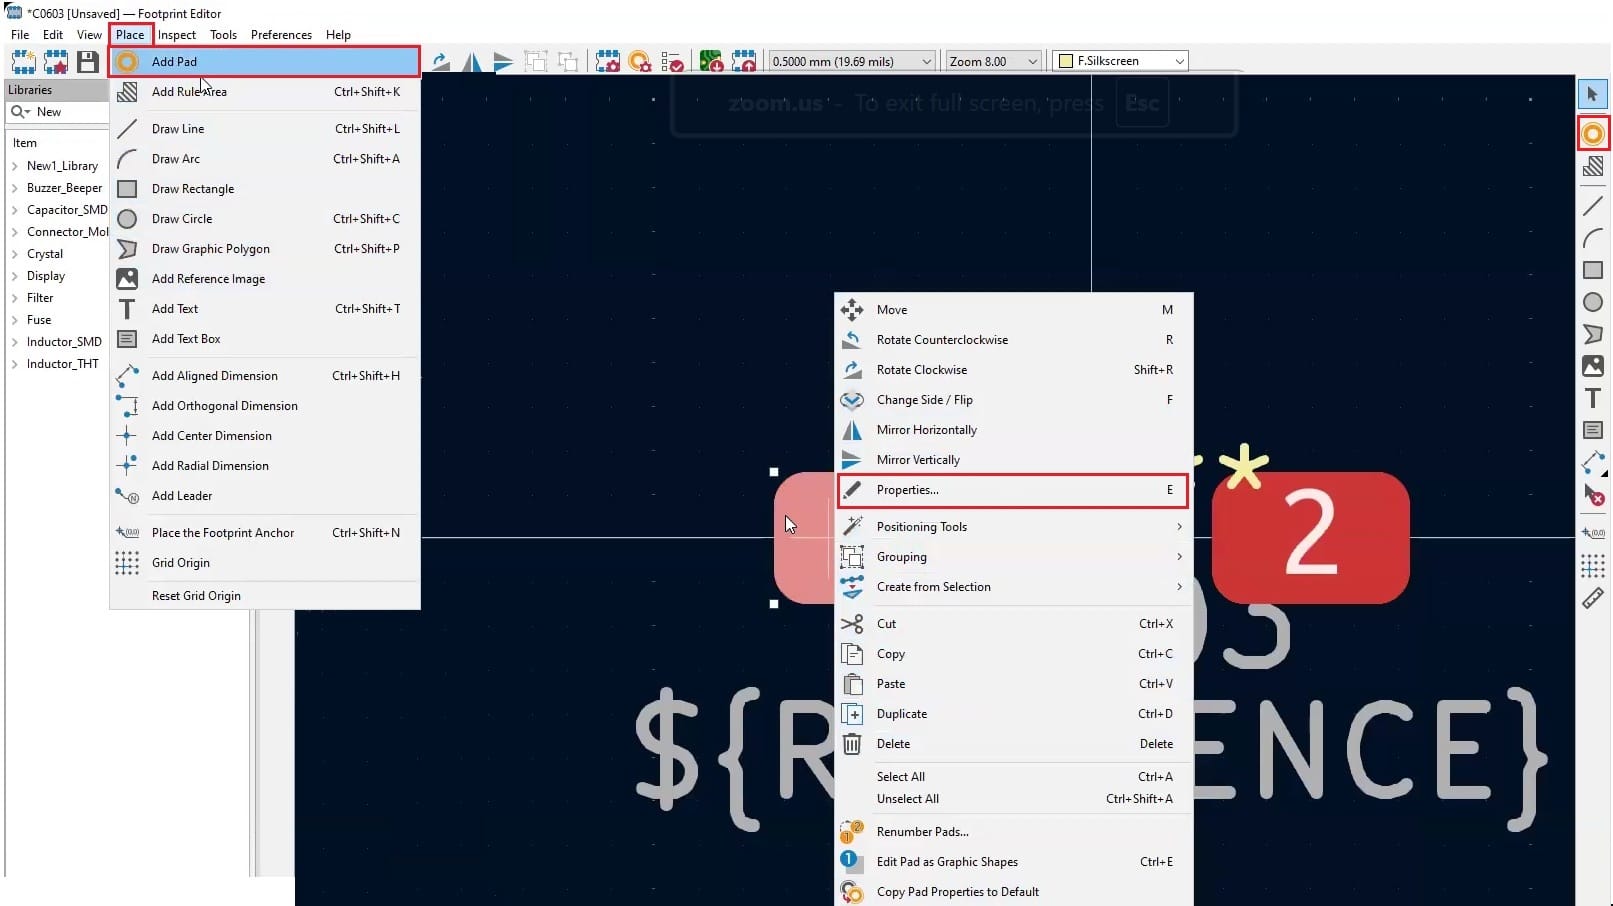Expand the Inductor_THT library
The image size is (1613, 906).
(15, 364)
